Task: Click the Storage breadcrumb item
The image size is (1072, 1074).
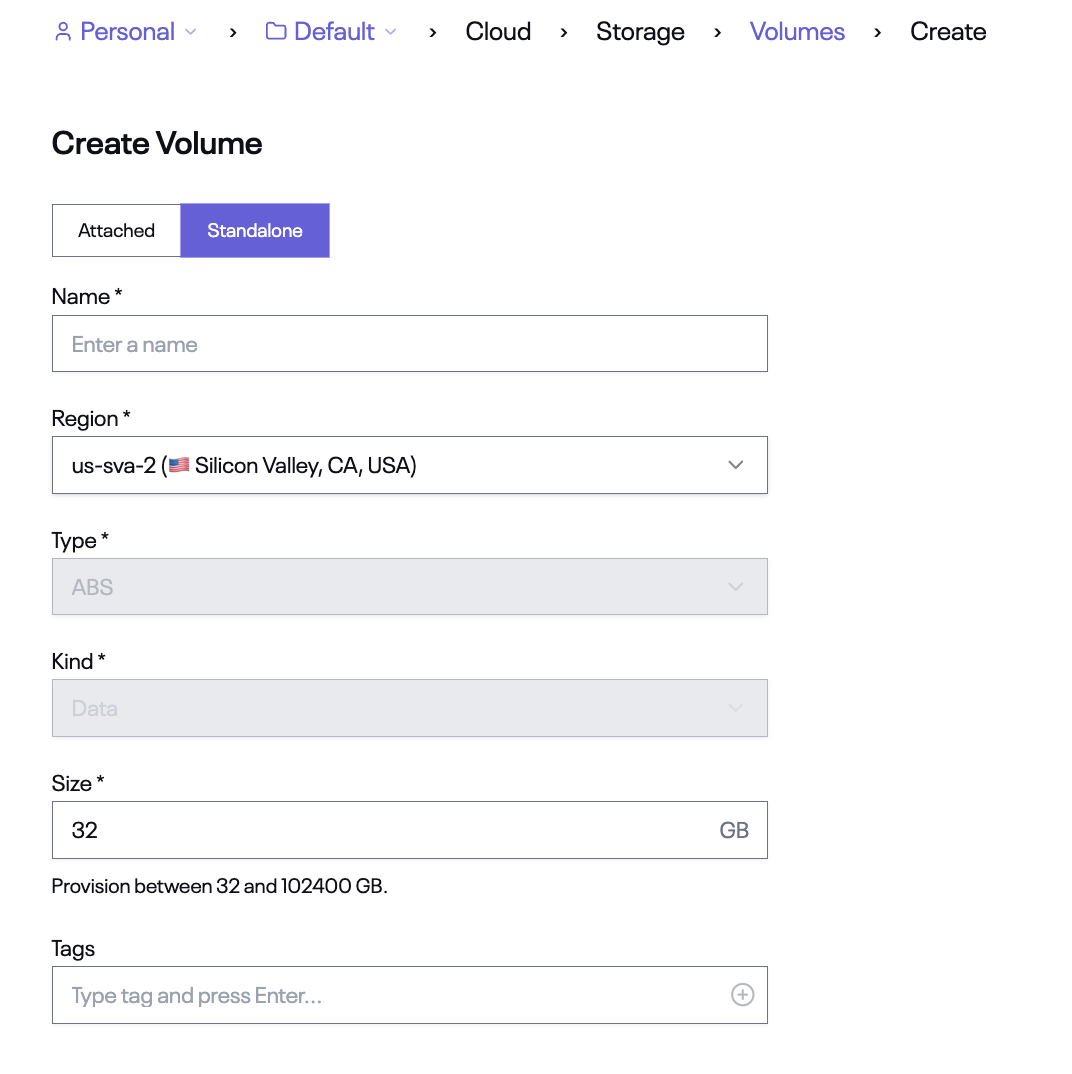Action: click(x=640, y=32)
